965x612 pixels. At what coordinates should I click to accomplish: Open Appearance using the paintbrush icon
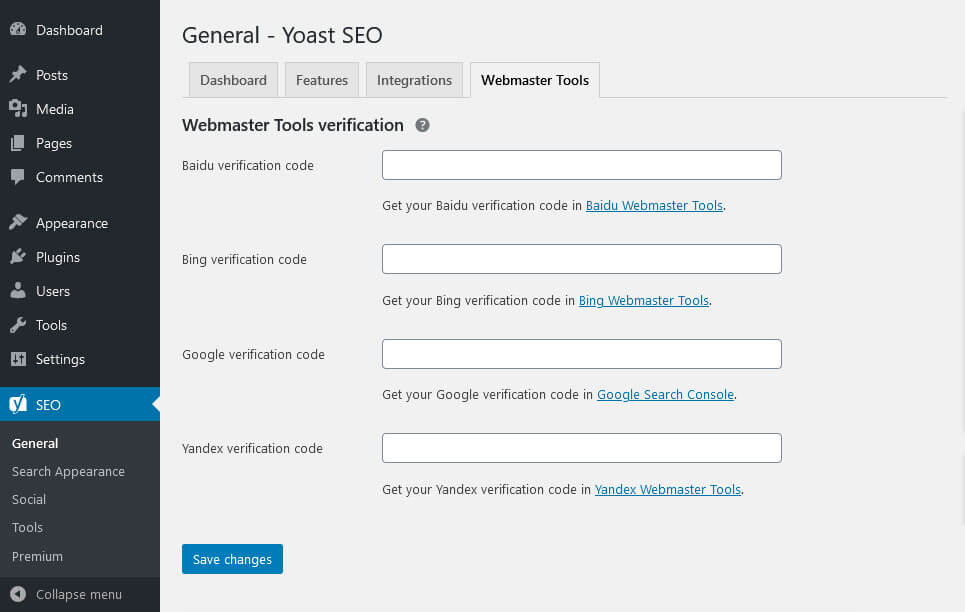[18, 222]
